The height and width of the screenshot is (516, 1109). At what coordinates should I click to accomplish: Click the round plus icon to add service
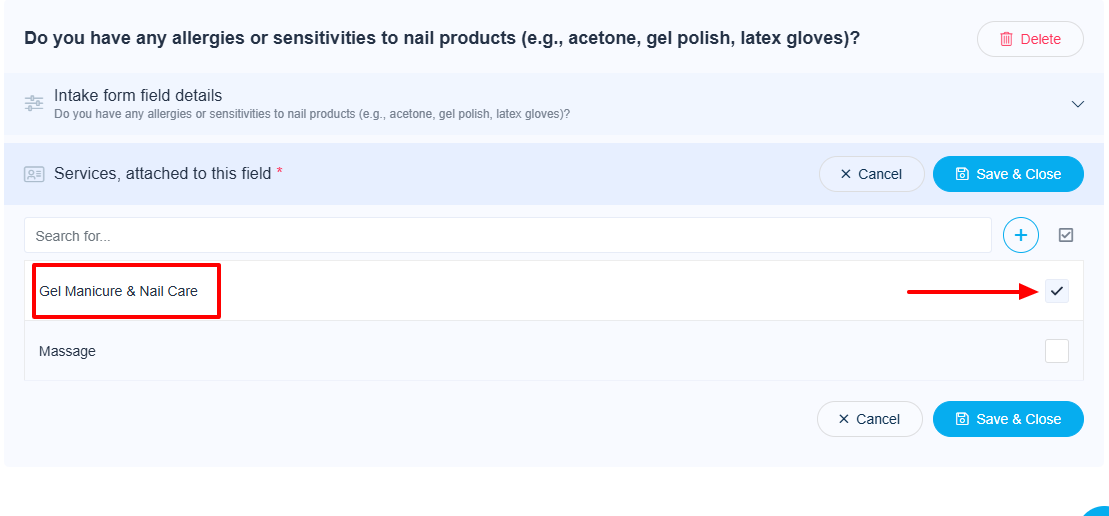[1020, 235]
